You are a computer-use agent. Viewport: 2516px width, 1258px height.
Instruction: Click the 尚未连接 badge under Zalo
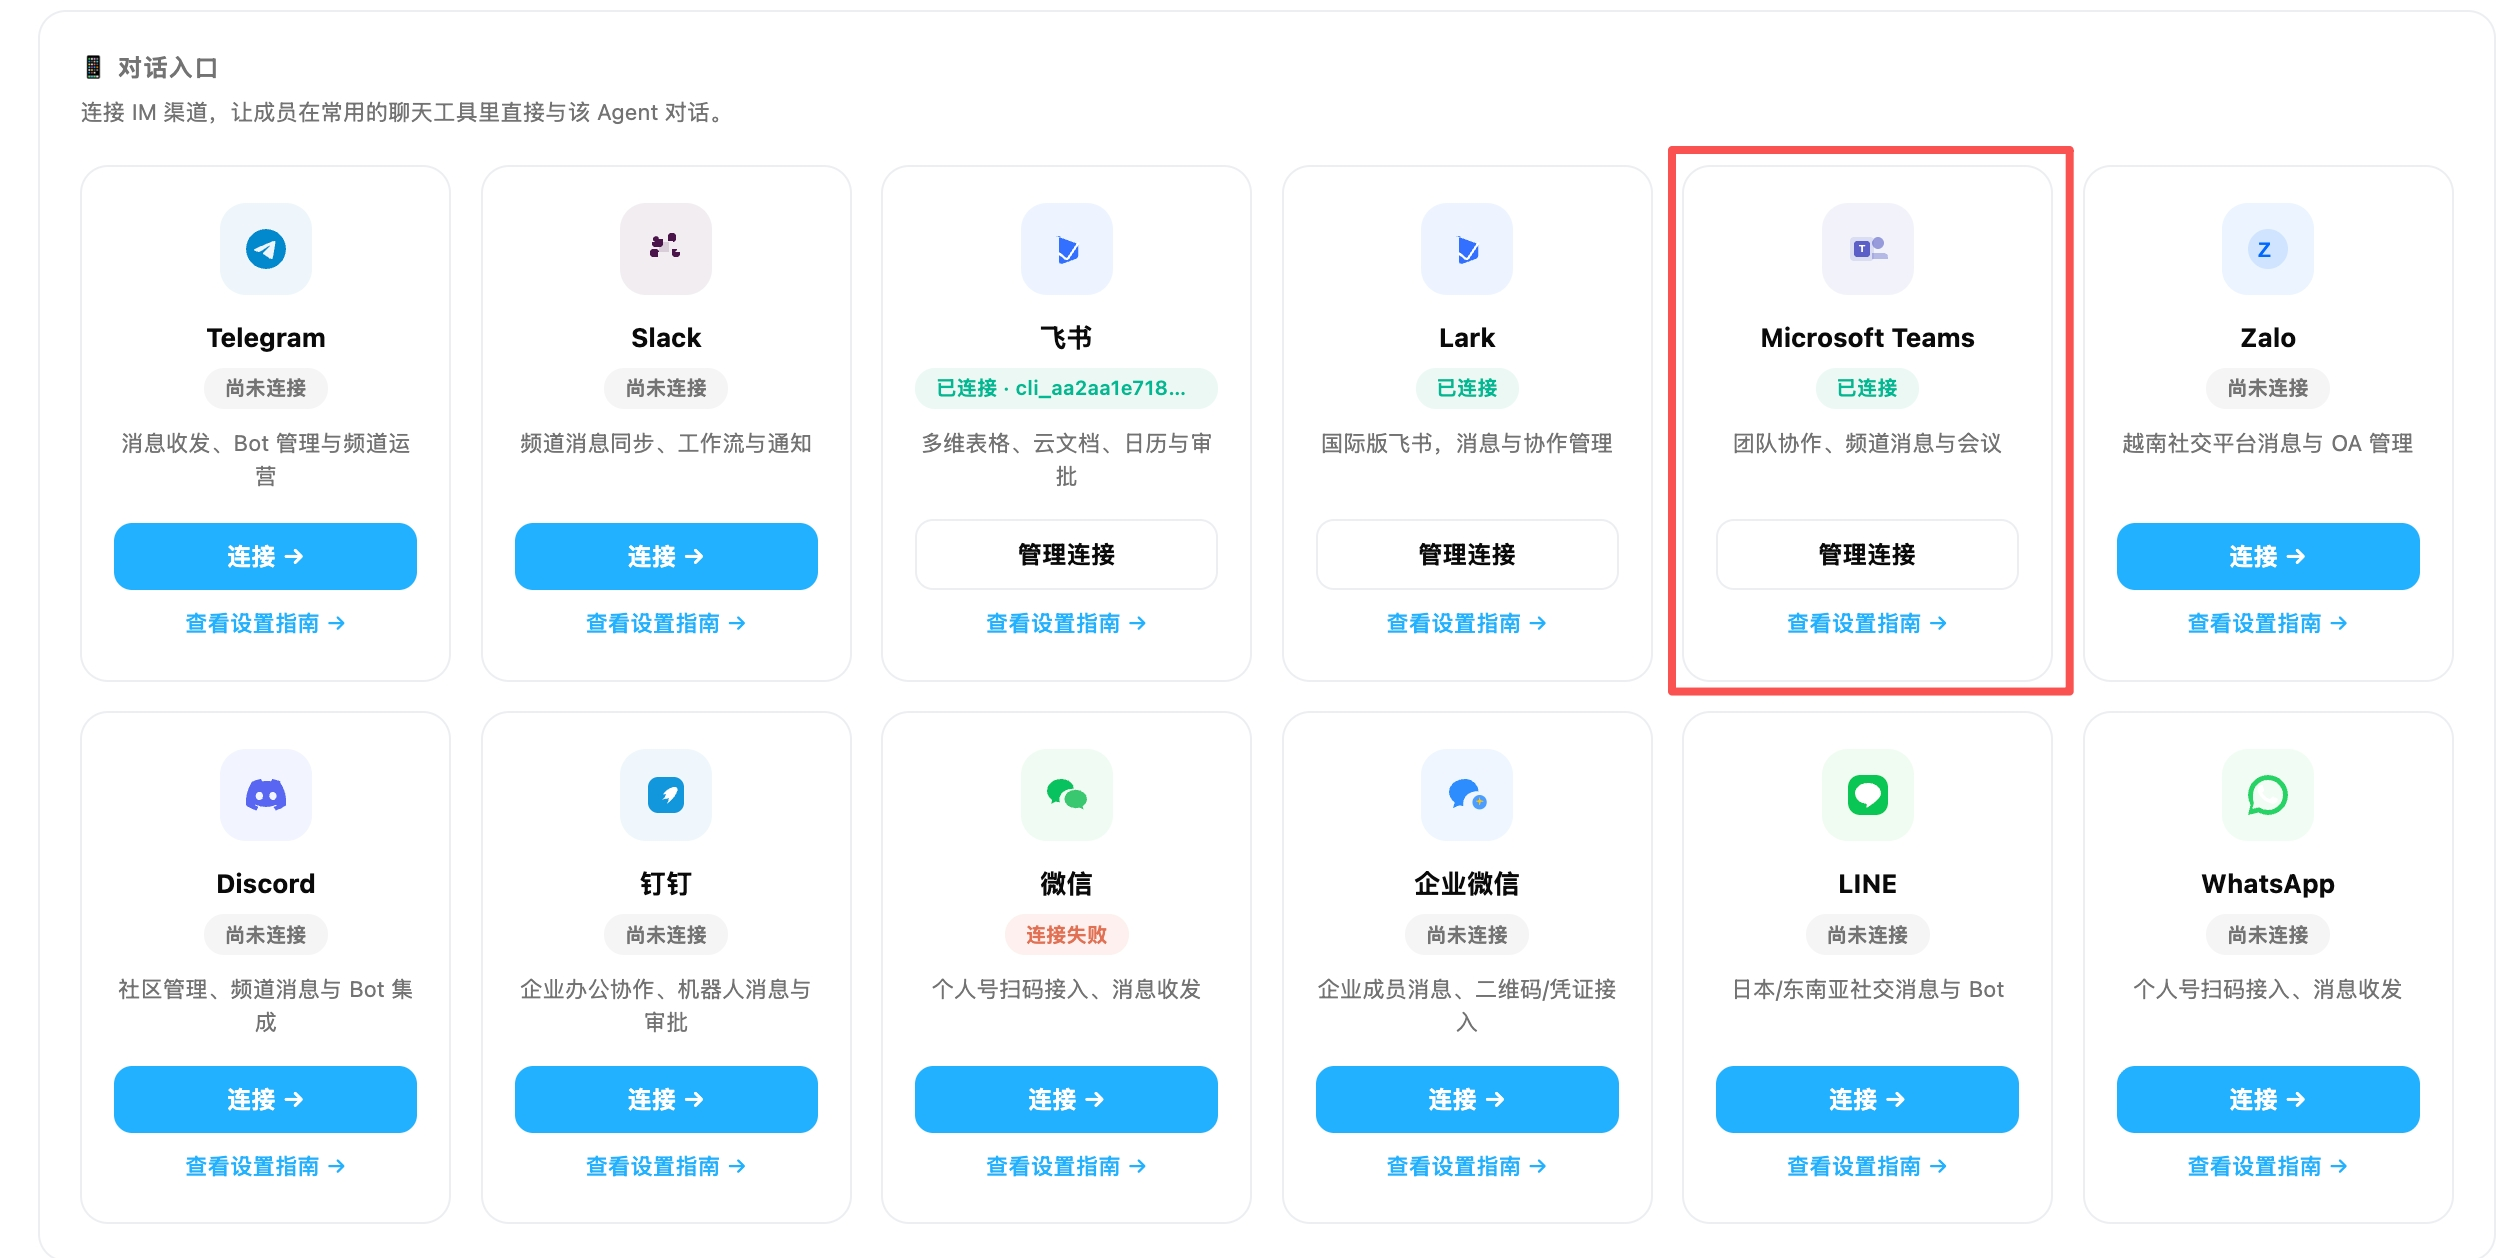(2268, 388)
